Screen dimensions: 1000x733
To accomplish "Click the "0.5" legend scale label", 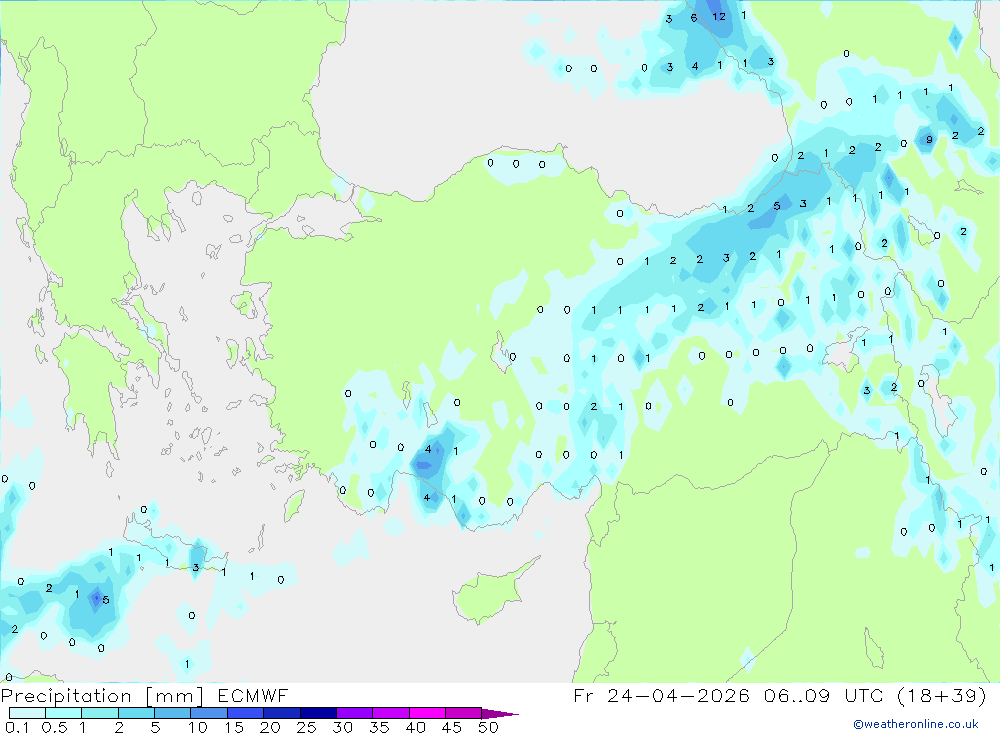I will click(54, 727).
